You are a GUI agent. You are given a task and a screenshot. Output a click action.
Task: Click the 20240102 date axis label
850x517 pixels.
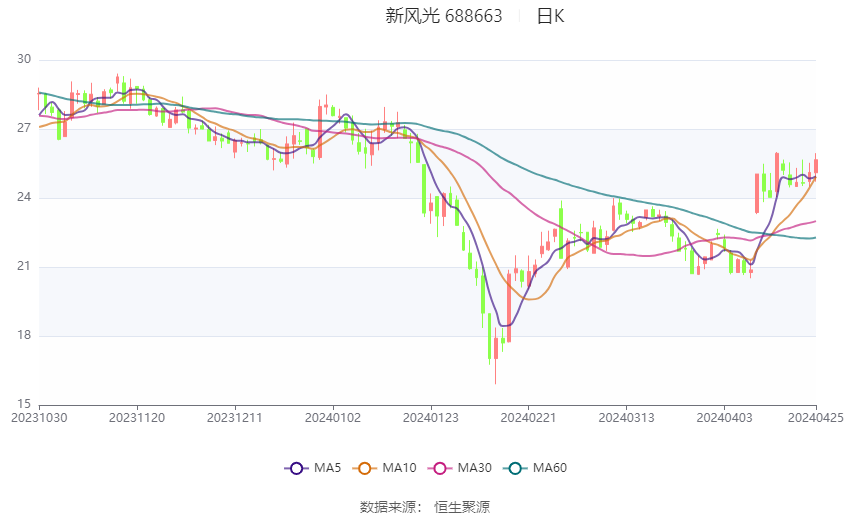pos(333,418)
